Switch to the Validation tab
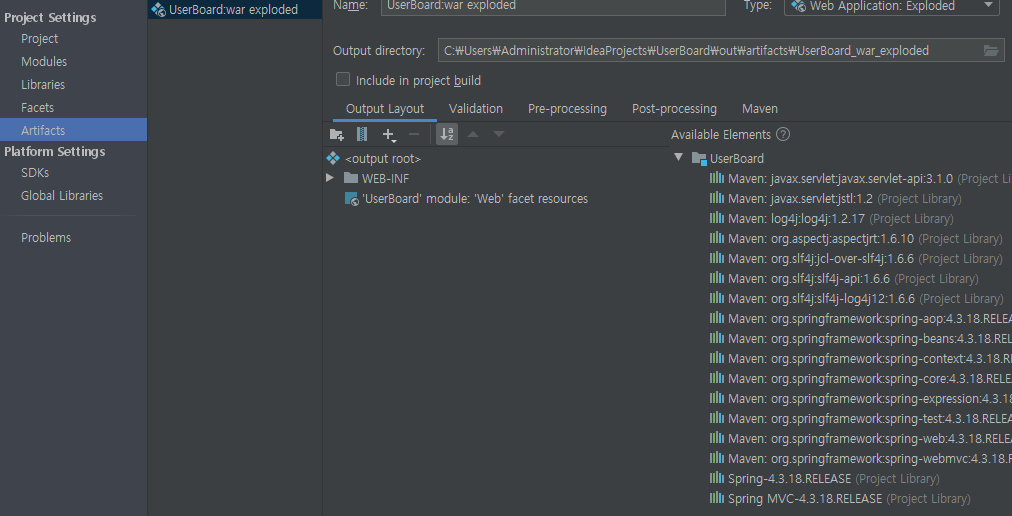 [476, 108]
